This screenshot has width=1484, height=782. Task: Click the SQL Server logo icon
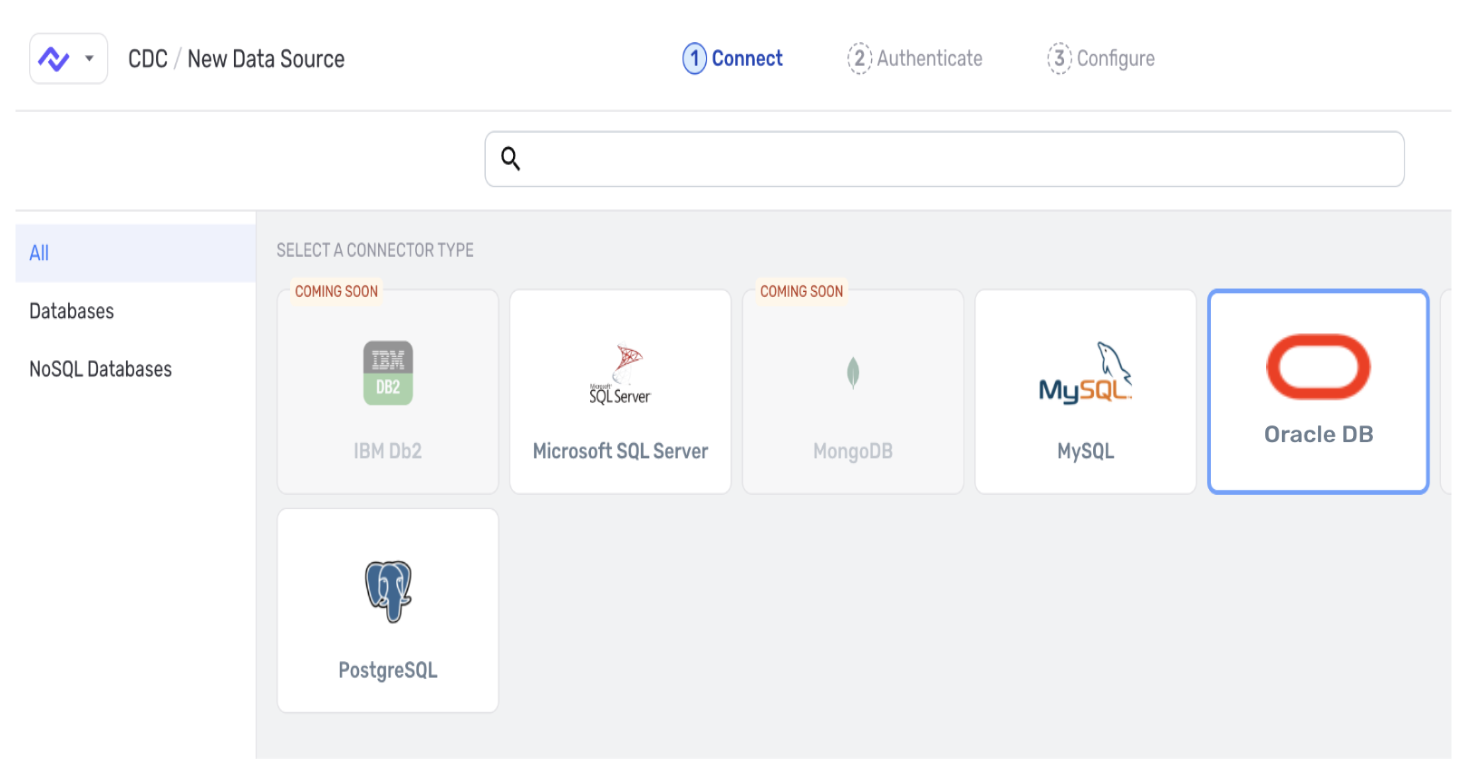tap(620, 374)
